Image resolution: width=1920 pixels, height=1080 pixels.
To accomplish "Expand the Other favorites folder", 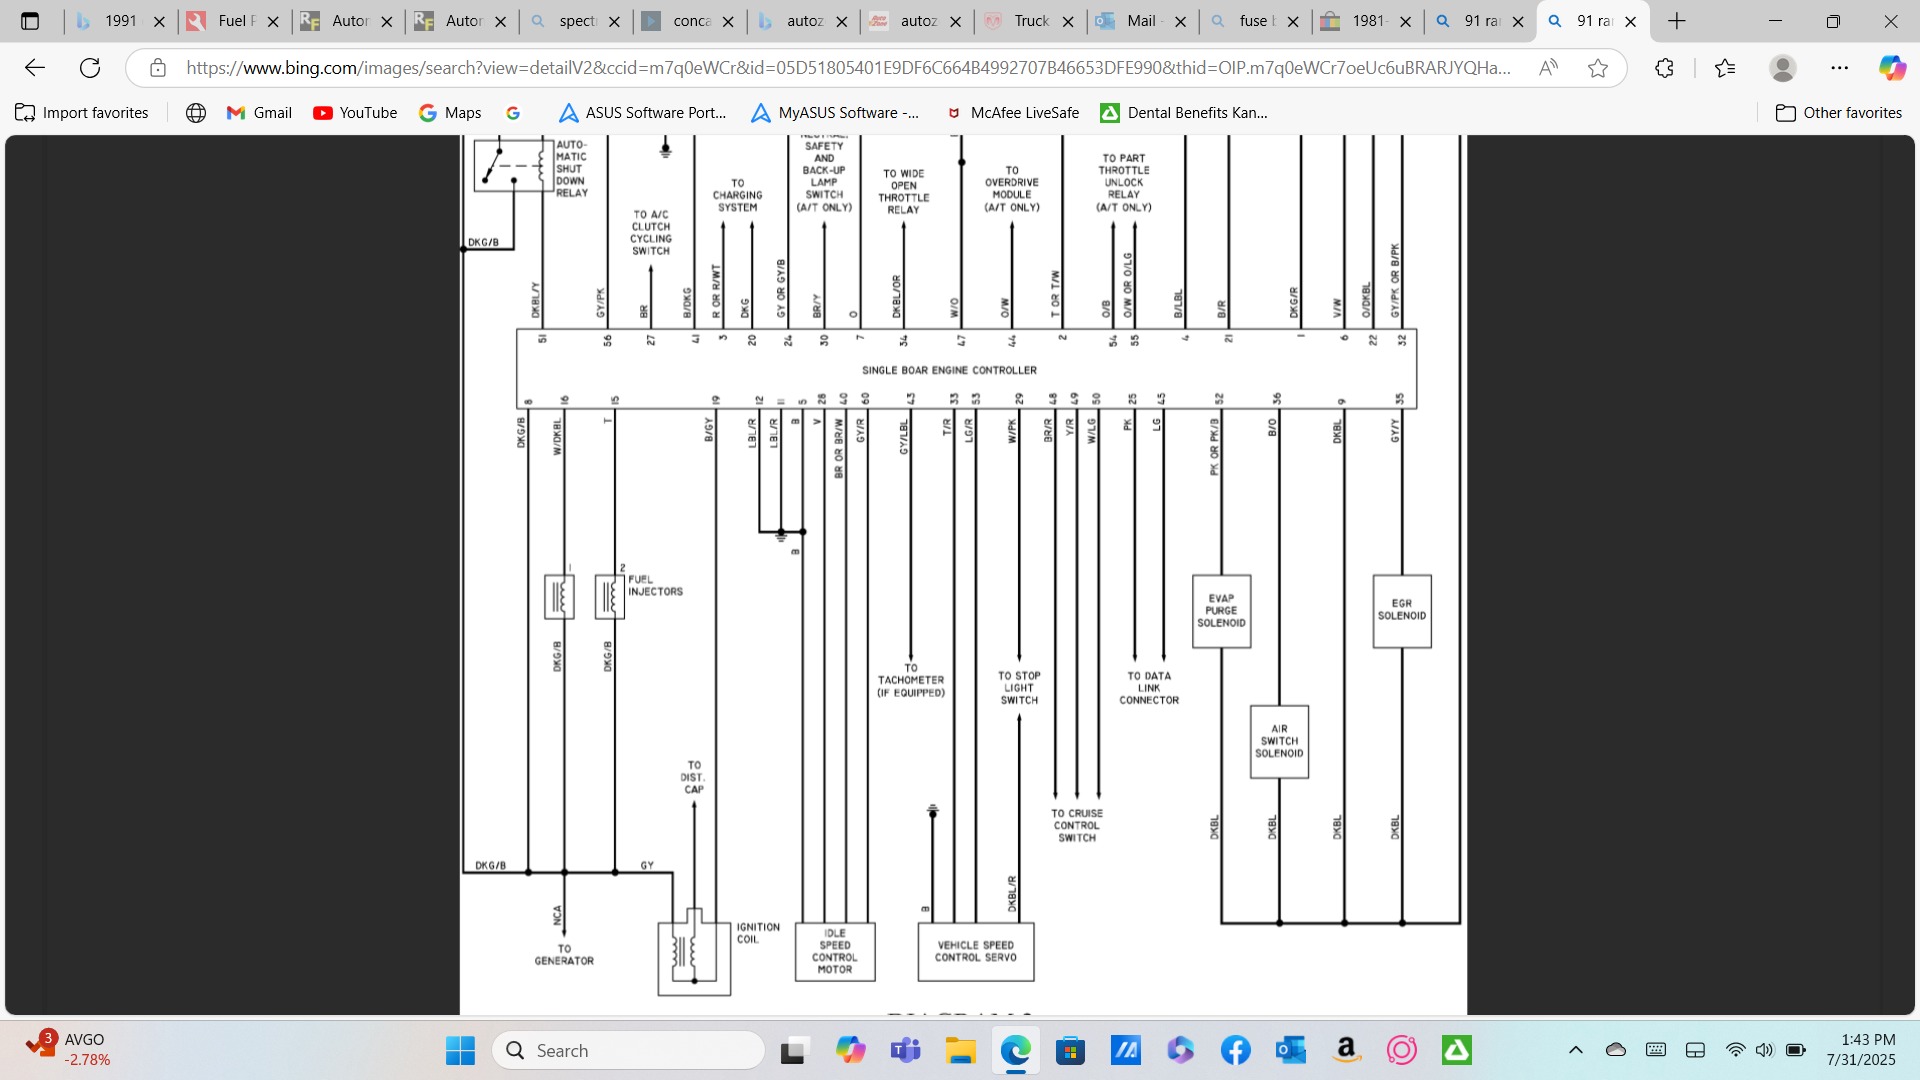I will 1839,113.
